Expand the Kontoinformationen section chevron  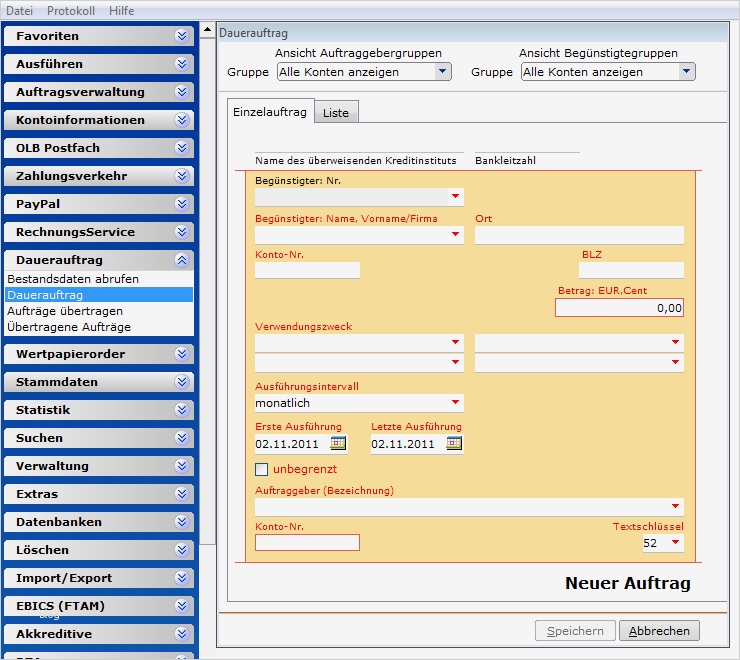click(182, 120)
